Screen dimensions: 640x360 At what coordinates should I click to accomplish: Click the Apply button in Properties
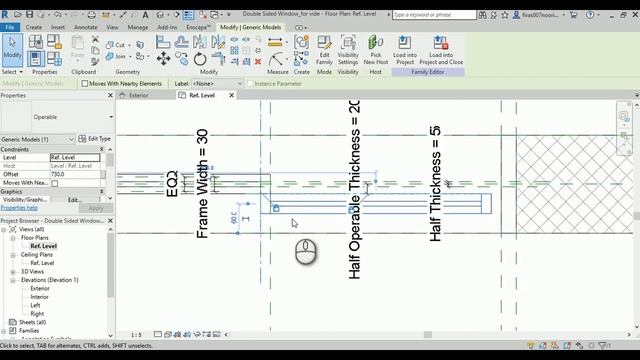[96, 208]
